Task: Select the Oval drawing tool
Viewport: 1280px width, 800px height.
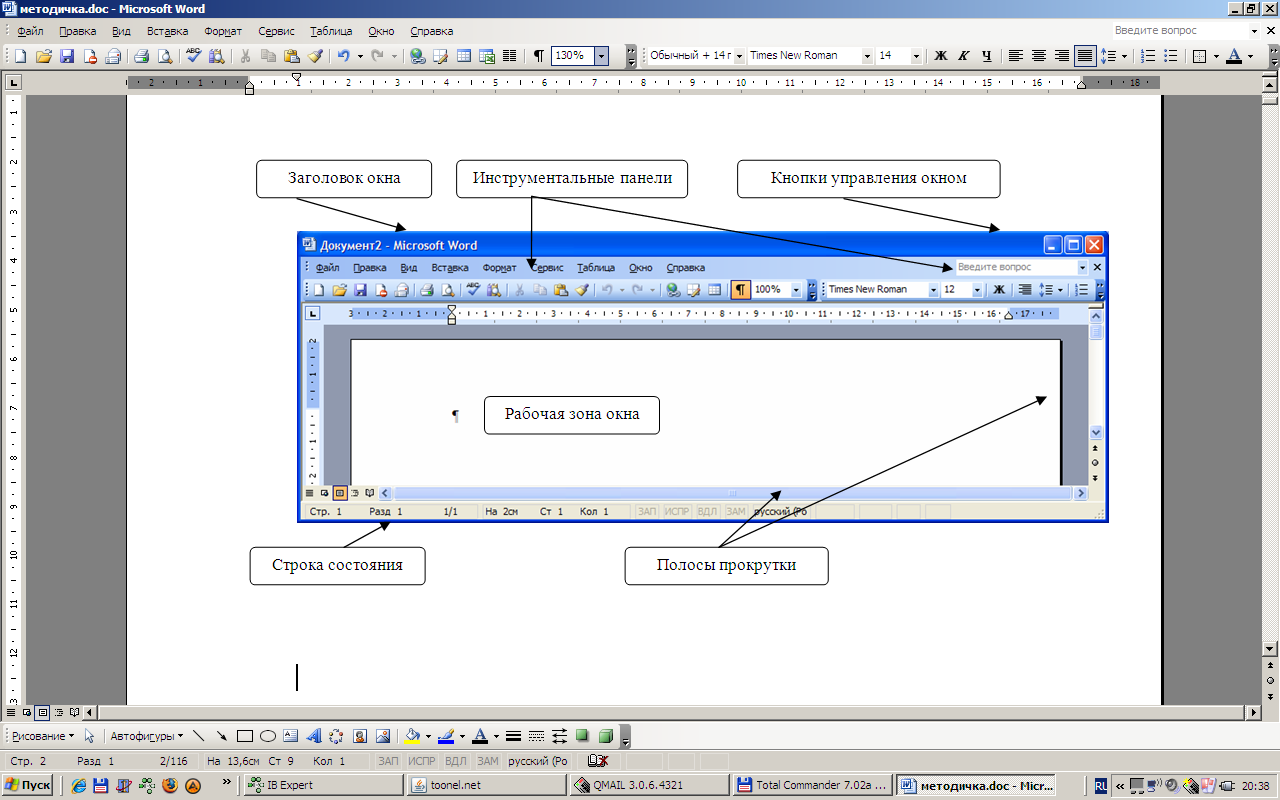Action: tap(268, 736)
